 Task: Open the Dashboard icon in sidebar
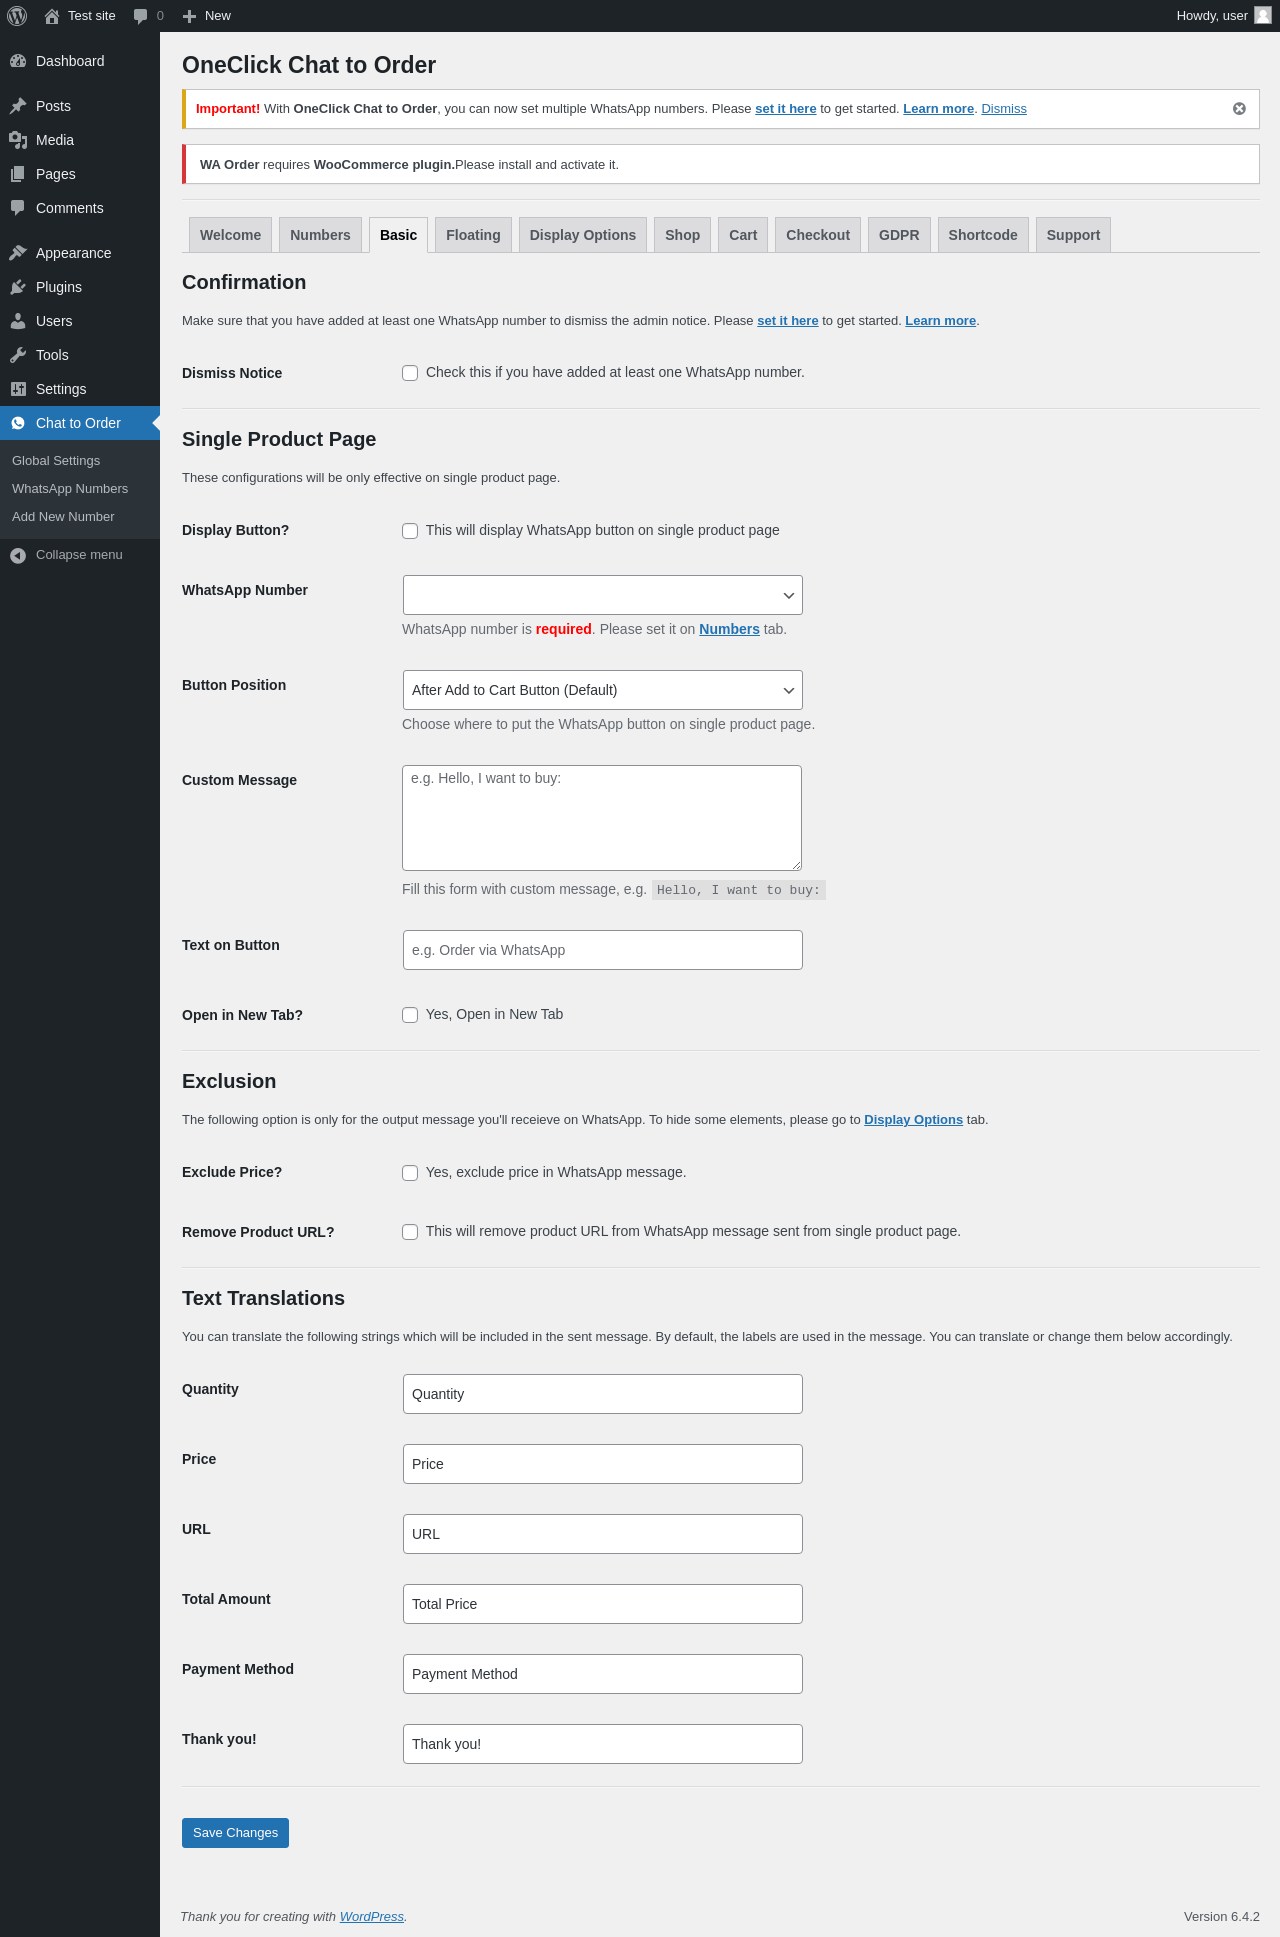(x=18, y=61)
